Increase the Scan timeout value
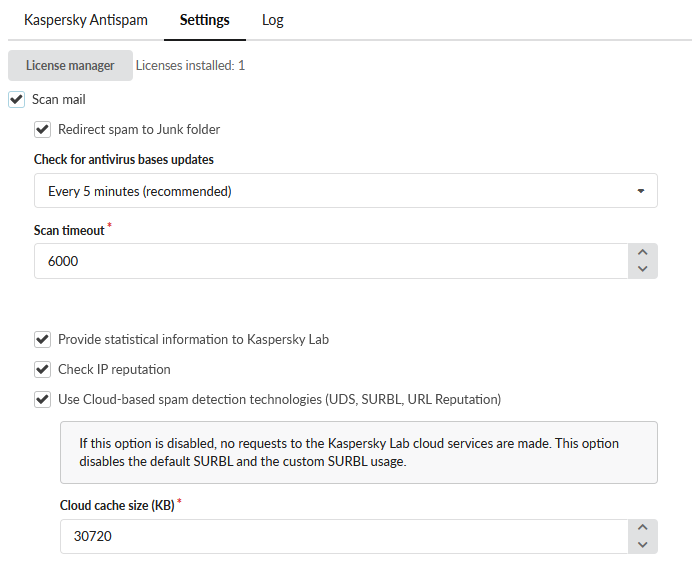Image resolution: width=692 pixels, height=578 pixels. click(x=642, y=253)
